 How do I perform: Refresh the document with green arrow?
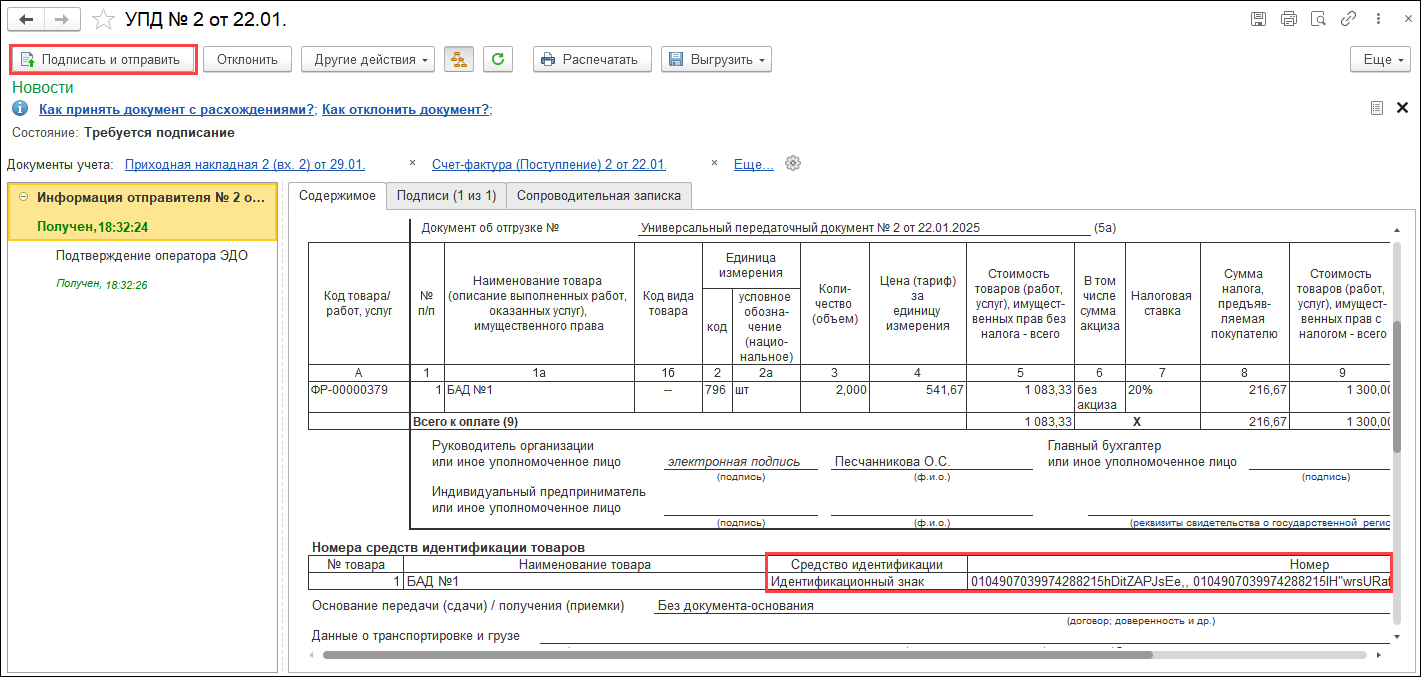[498, 59]
